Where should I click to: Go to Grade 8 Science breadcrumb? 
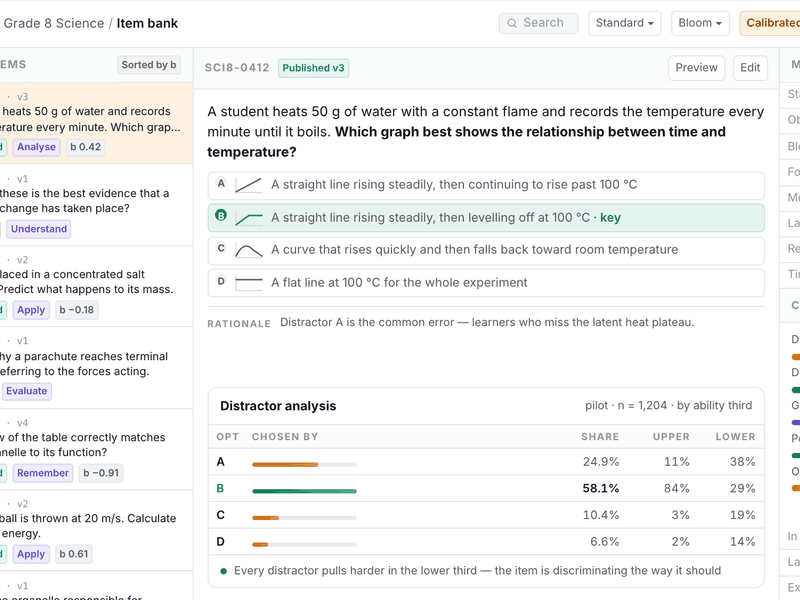point(54,23)
